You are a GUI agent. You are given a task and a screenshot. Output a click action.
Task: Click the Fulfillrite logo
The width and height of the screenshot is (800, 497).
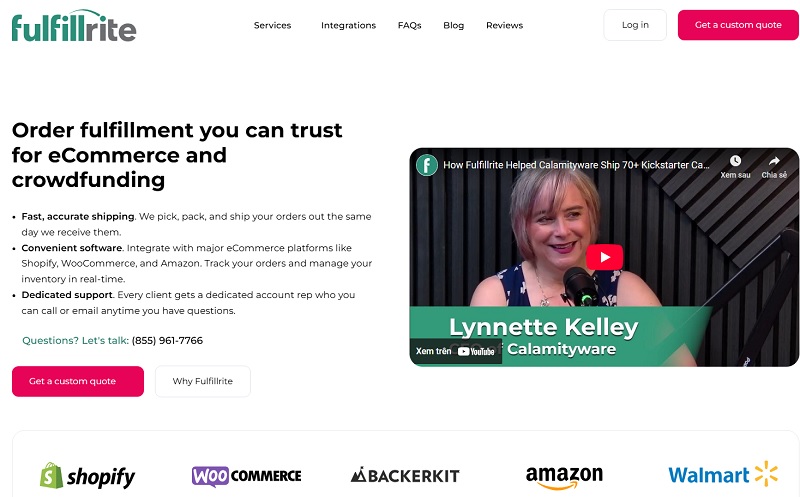tap(74, 26)
